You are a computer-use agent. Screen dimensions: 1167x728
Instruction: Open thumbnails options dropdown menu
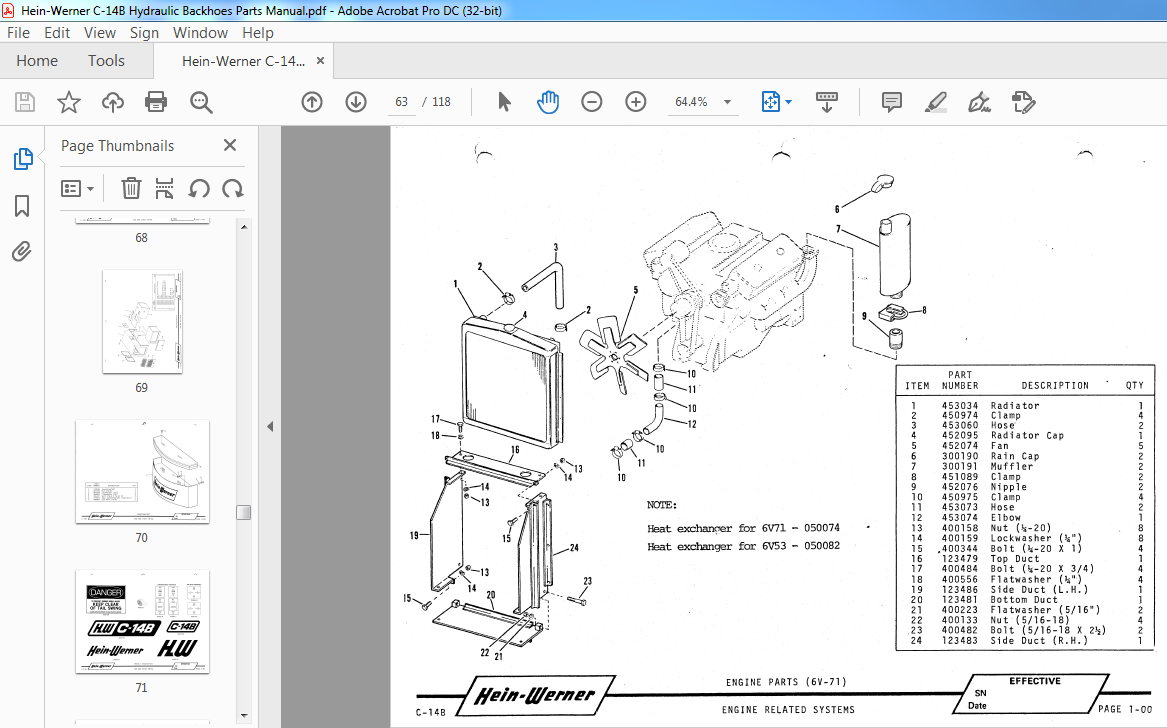point(77,188)
